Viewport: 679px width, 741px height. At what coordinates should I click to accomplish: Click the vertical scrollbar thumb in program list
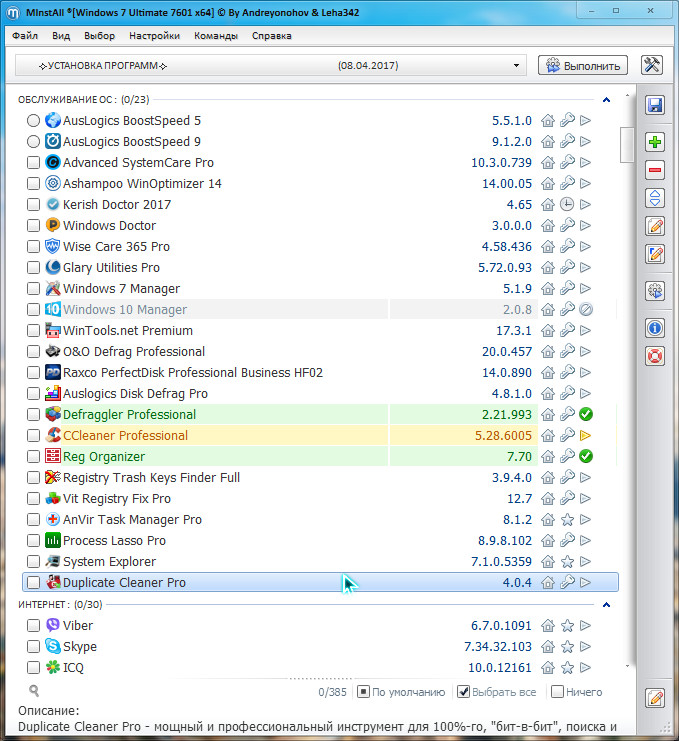pyautogui.click(x=627, y=145)
